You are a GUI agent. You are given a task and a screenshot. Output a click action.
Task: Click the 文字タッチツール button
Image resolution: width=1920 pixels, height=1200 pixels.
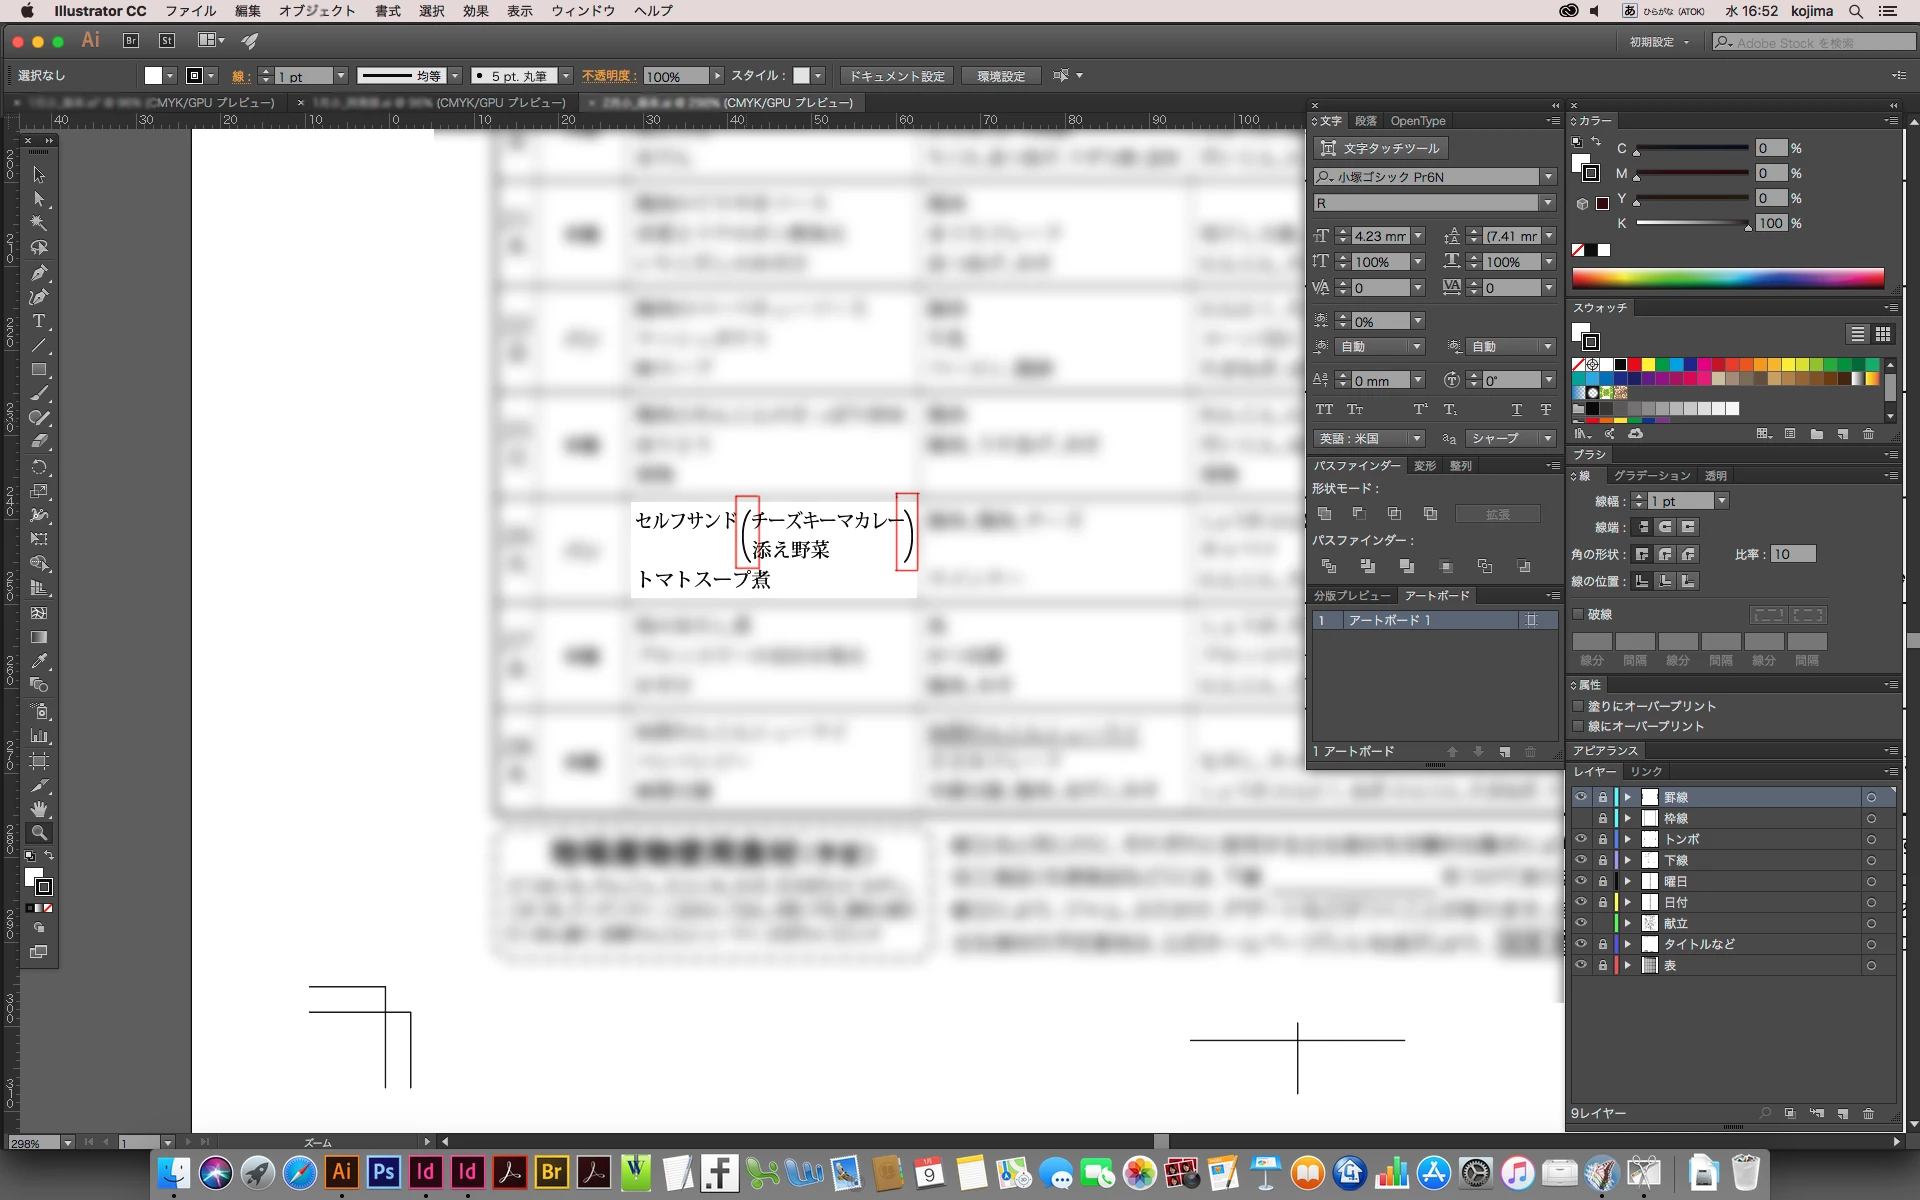(1380, 148)
